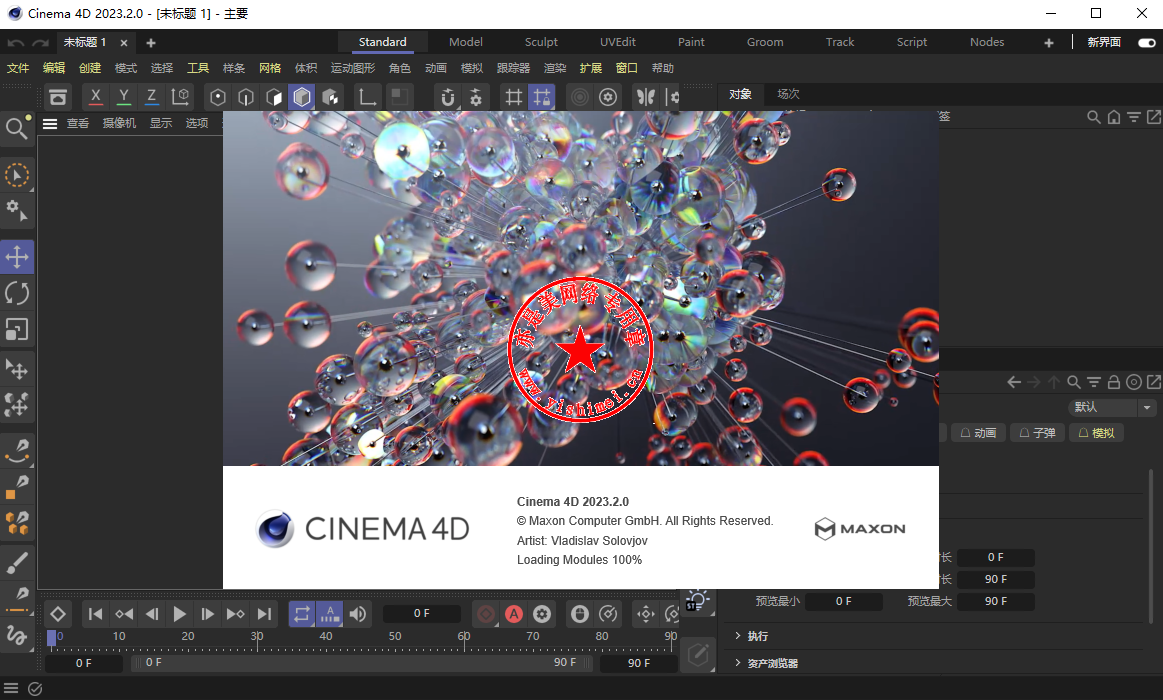
Task: Close the 未标题 1 document tab
Action: [x=124, y=43]
